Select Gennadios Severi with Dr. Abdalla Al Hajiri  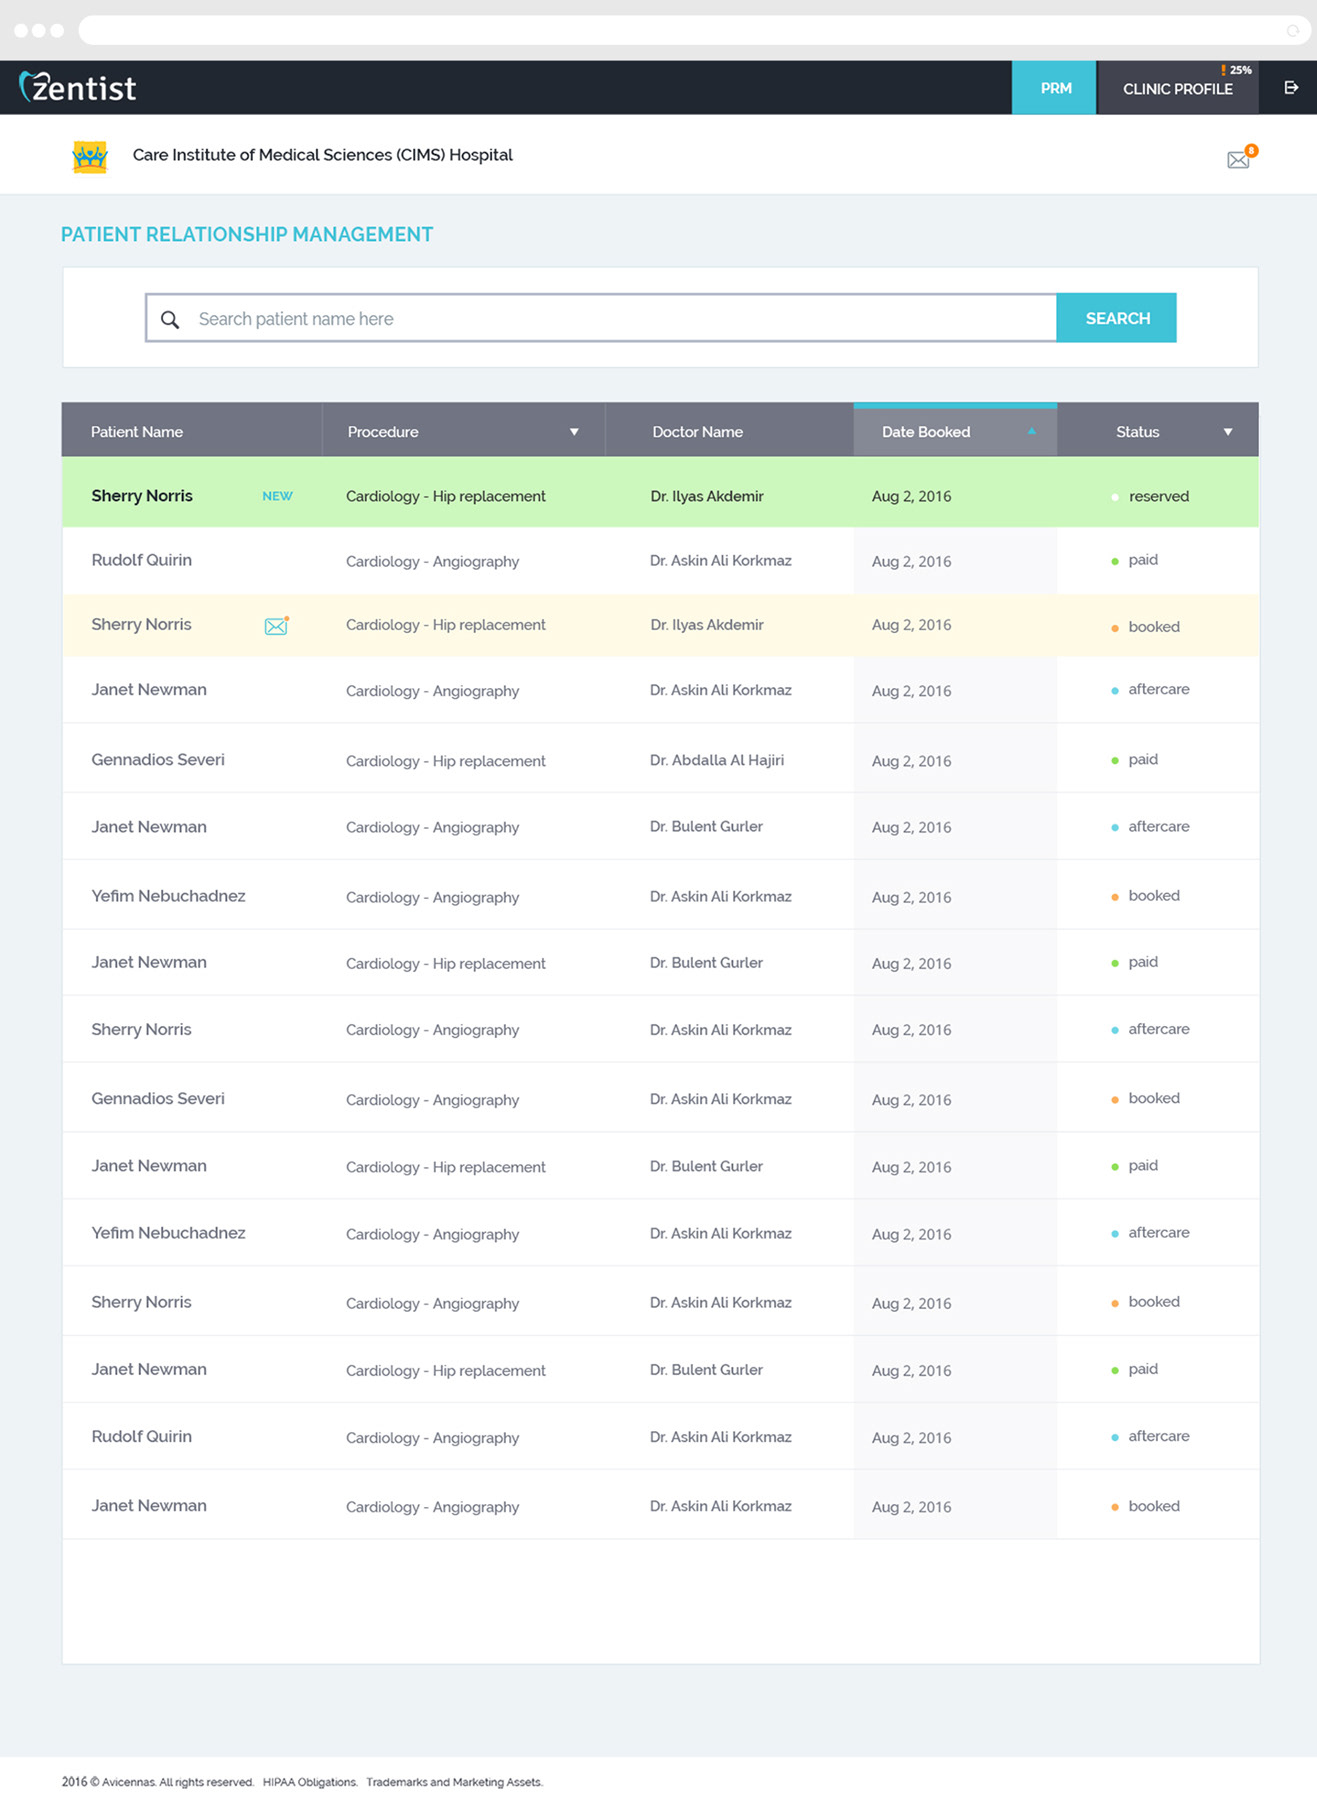point(158,759)
